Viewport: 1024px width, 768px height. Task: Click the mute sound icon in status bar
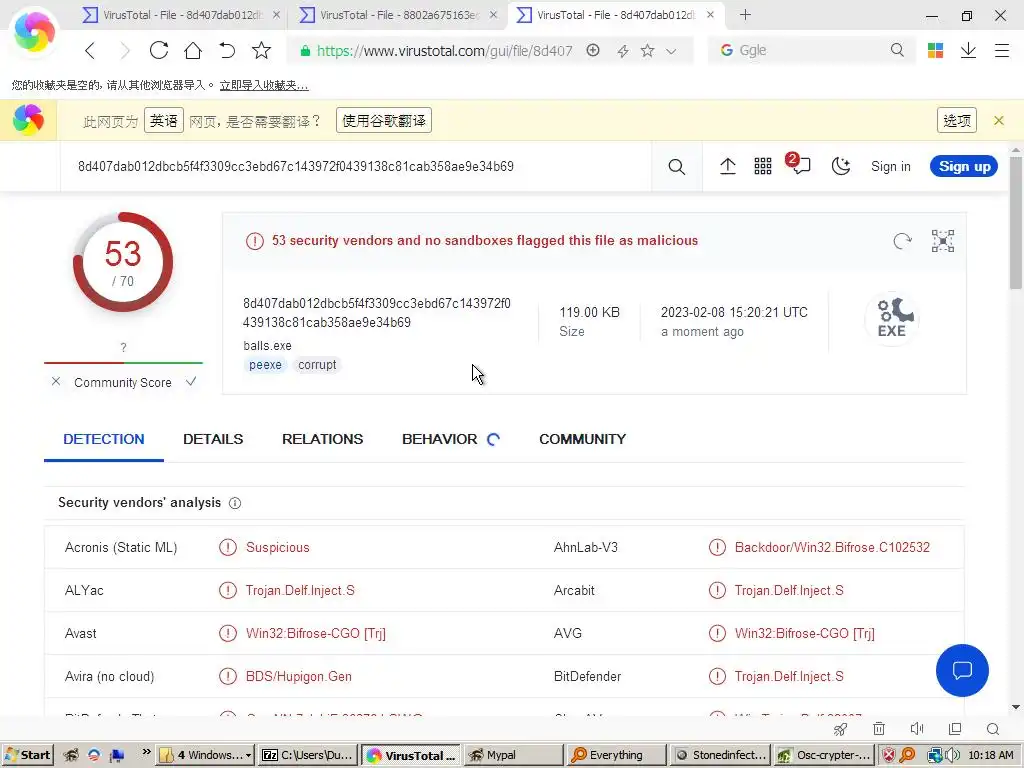(917, 728)
